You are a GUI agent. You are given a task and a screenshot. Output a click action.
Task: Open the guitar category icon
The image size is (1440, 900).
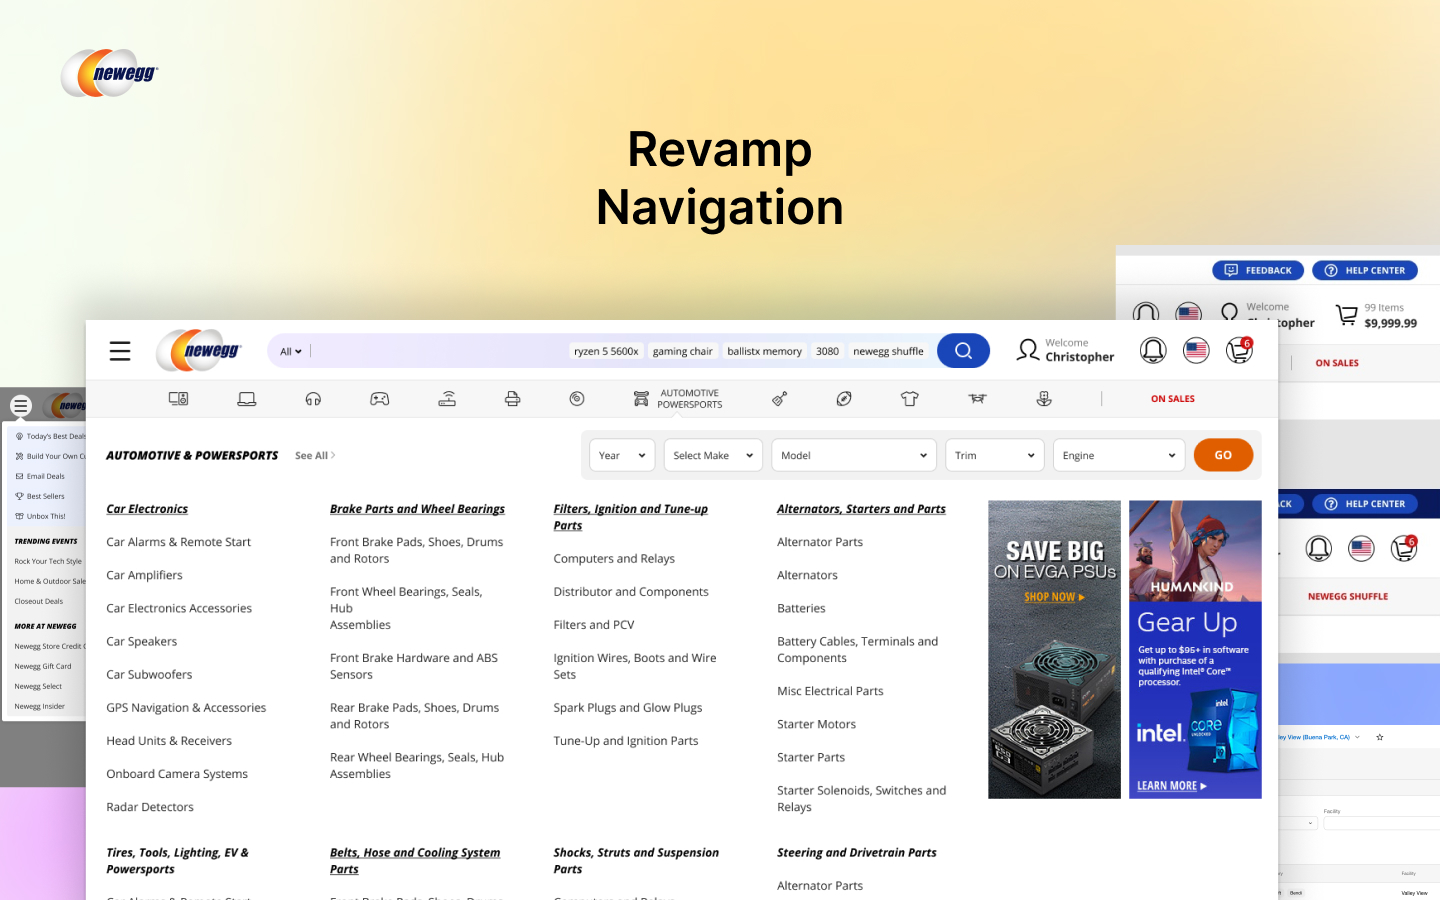coord(780,399)
